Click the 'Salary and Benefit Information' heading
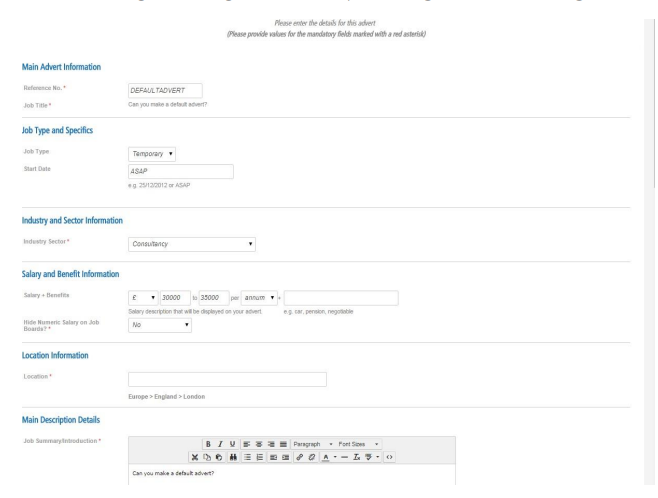658x498 pixels. tap(70, 274)
